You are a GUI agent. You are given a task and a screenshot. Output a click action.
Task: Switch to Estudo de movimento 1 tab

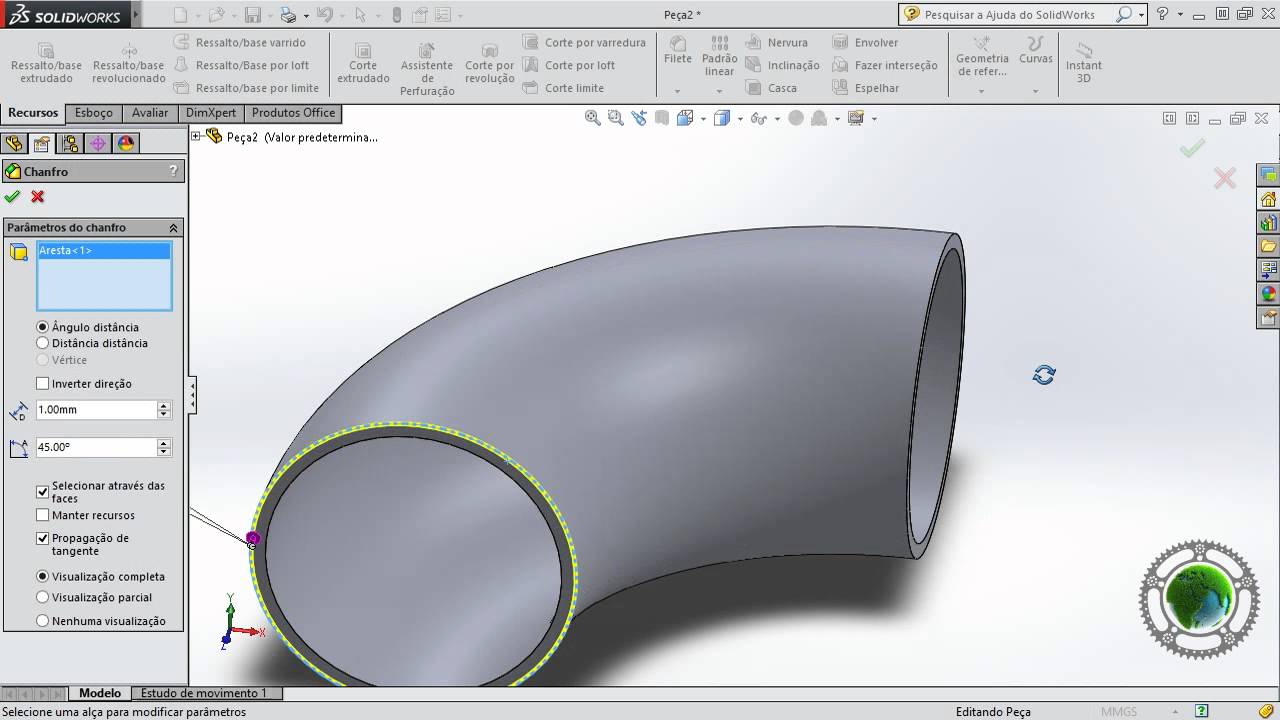point(204,693)
